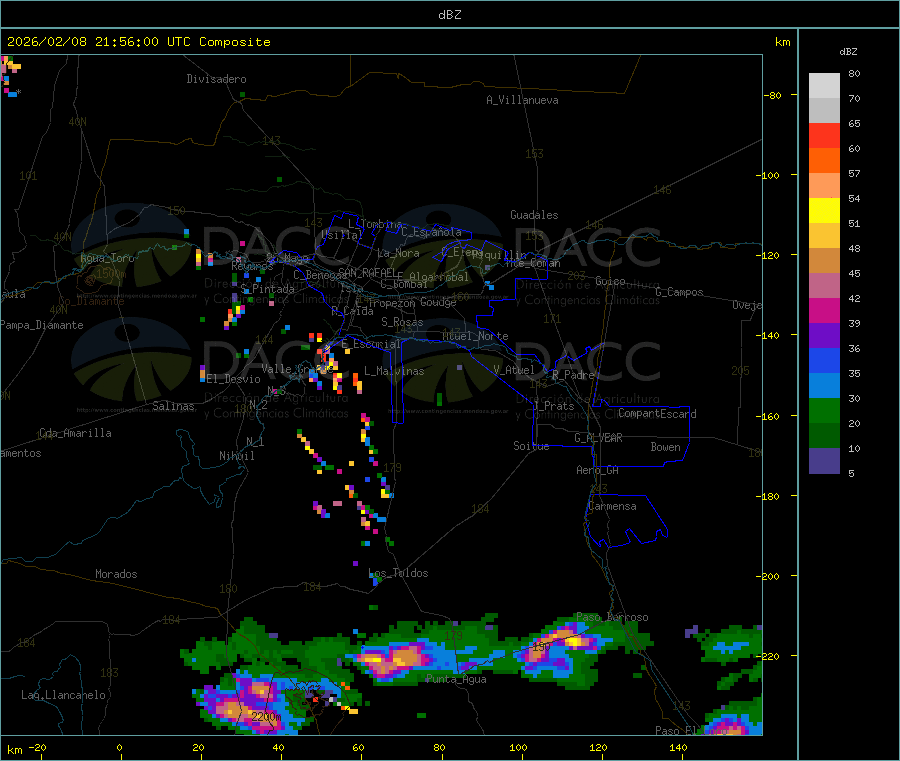The height and width of the screenshot is (761, 900).
Task: Click the A_Villanueva map label
Action: click(x=522, y=100)
